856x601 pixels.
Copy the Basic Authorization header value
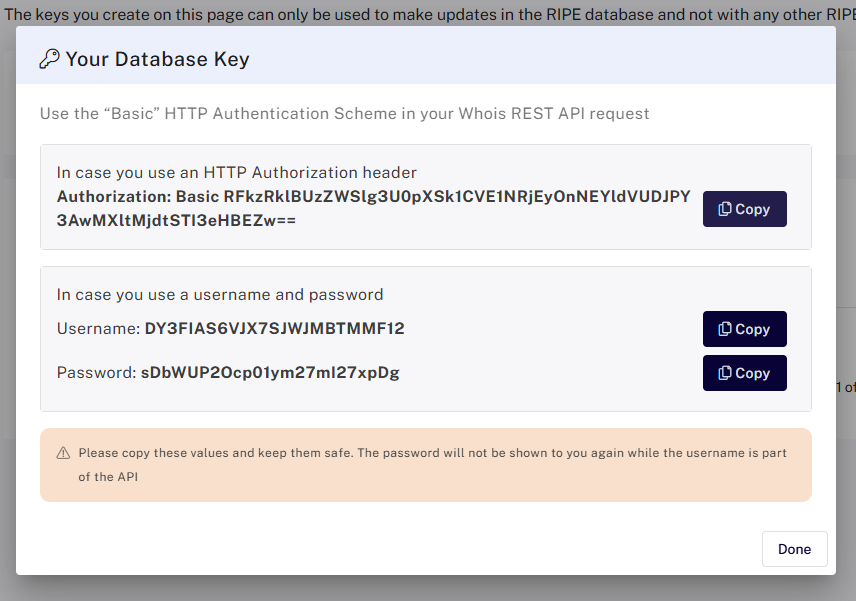[745, 209]
